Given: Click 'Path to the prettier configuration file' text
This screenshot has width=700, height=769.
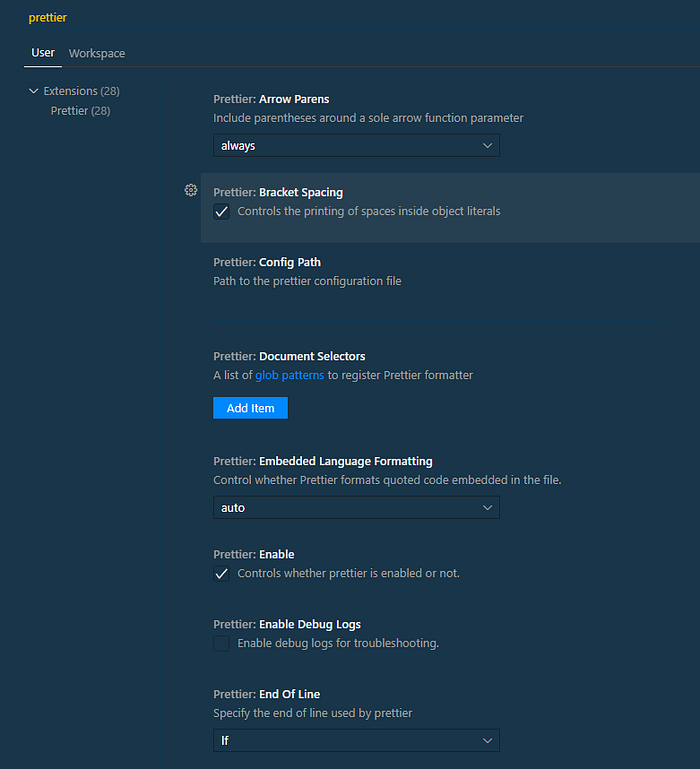Looking at the screenshot, I should click(307, 281).
